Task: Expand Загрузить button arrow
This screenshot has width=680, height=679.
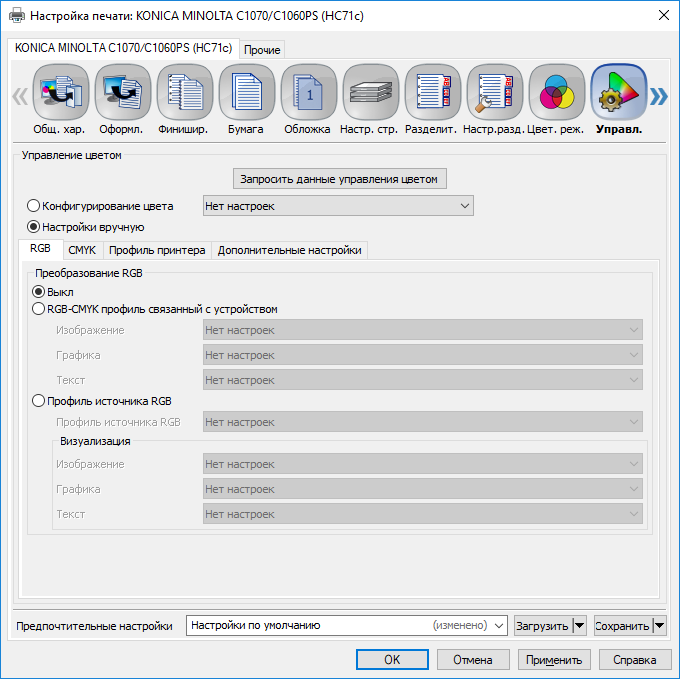Action: [579, 625]
